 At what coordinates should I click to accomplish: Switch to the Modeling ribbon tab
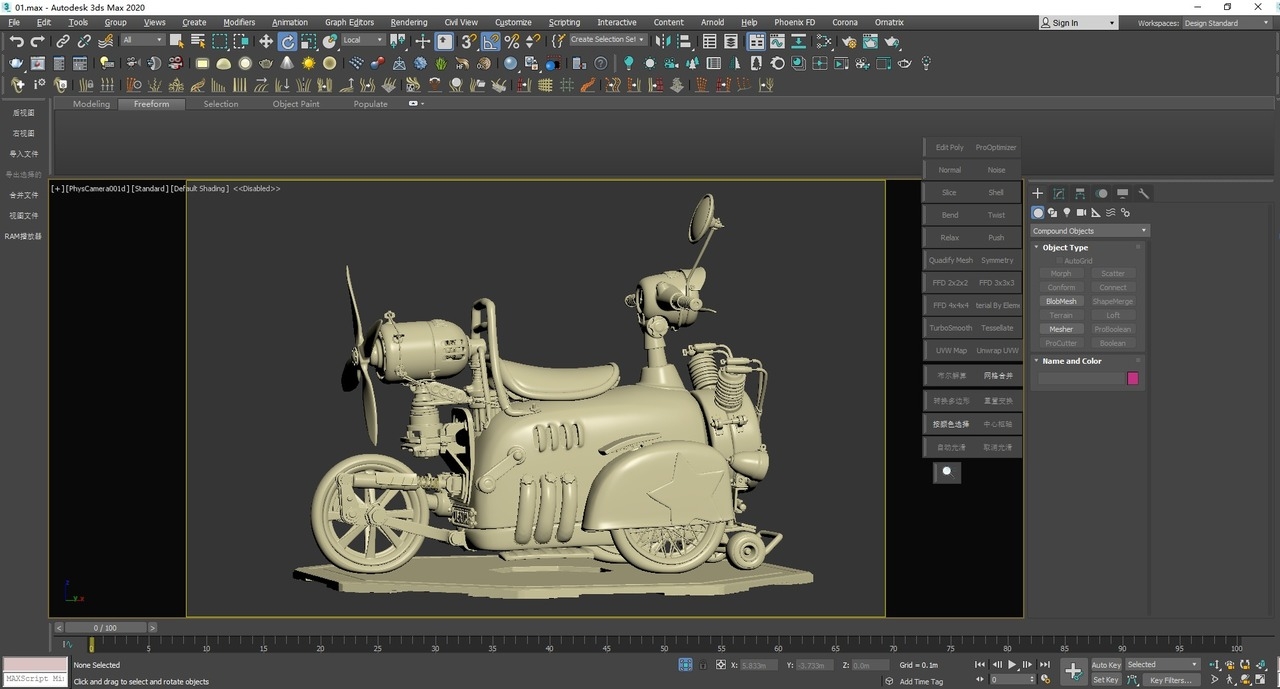(91, 104)
